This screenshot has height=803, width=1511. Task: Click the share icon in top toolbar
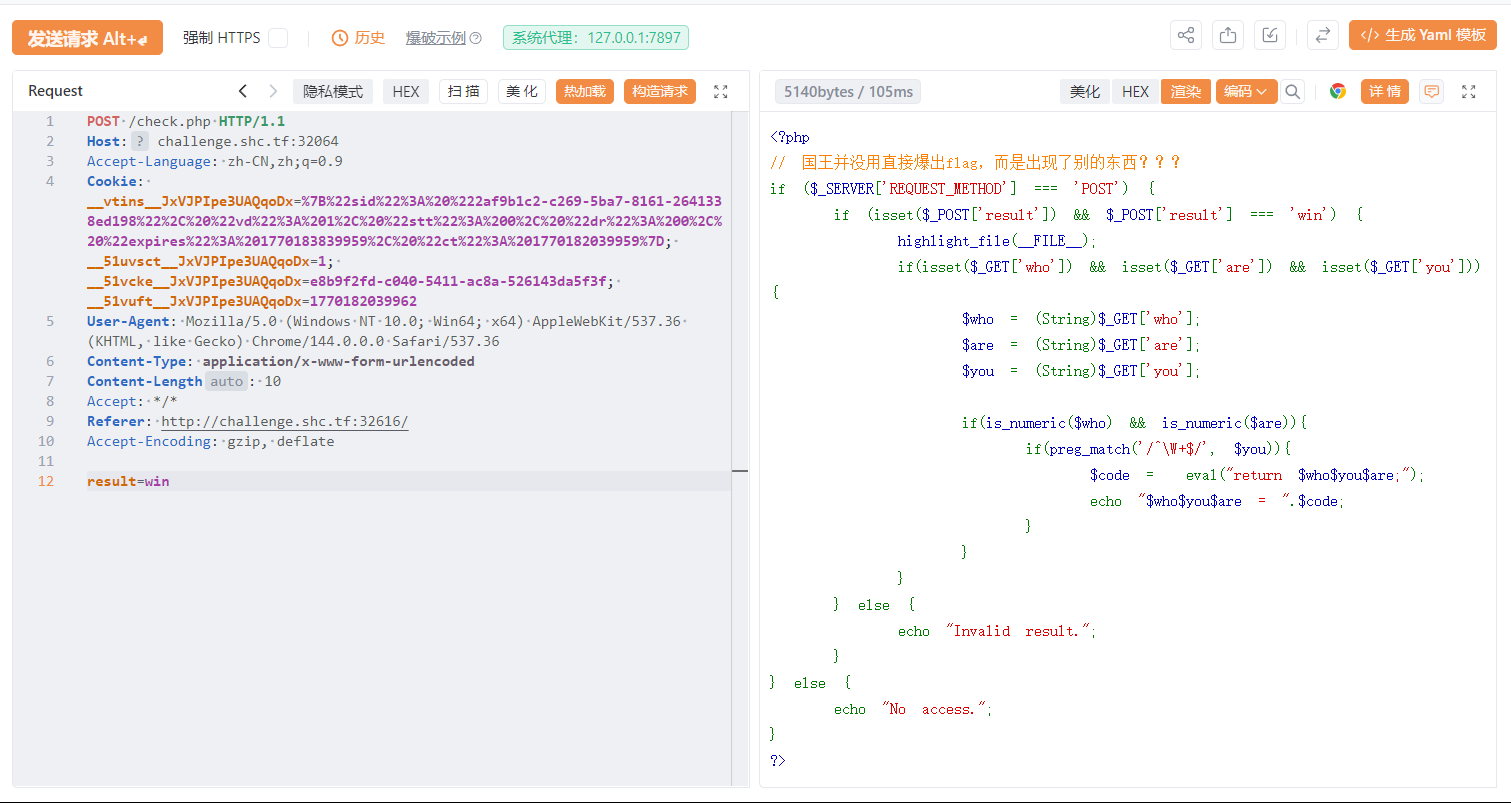[x=1185, y=35]
